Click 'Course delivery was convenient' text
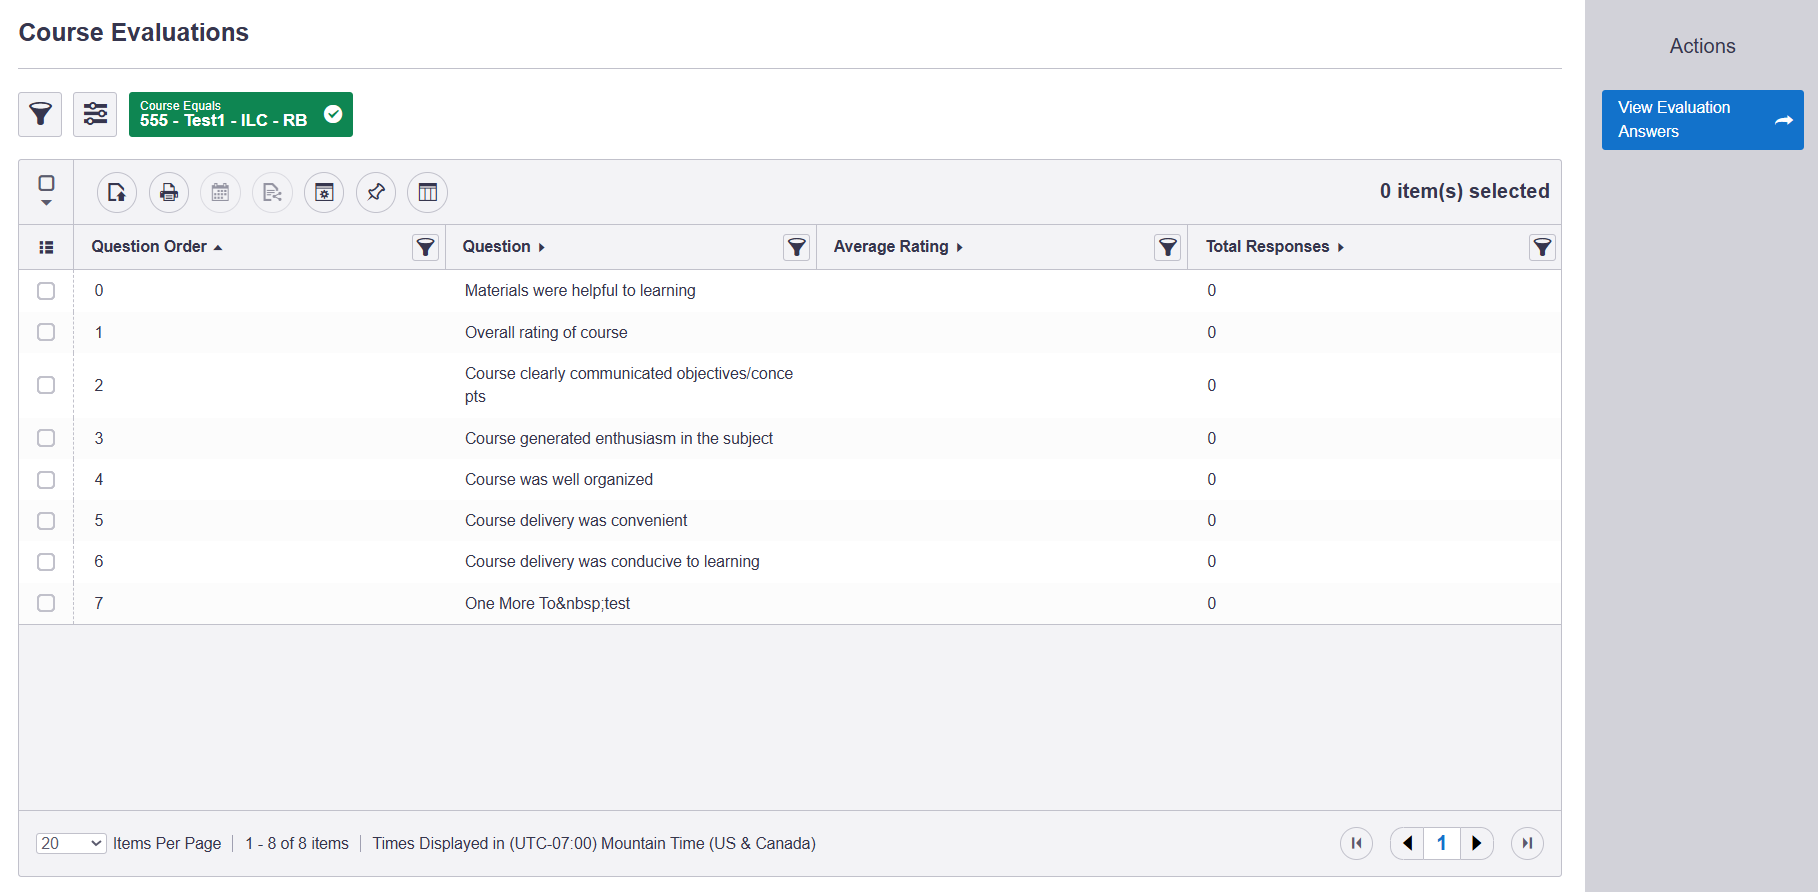This screenshot has width=1818, height=892. point(576,521)
